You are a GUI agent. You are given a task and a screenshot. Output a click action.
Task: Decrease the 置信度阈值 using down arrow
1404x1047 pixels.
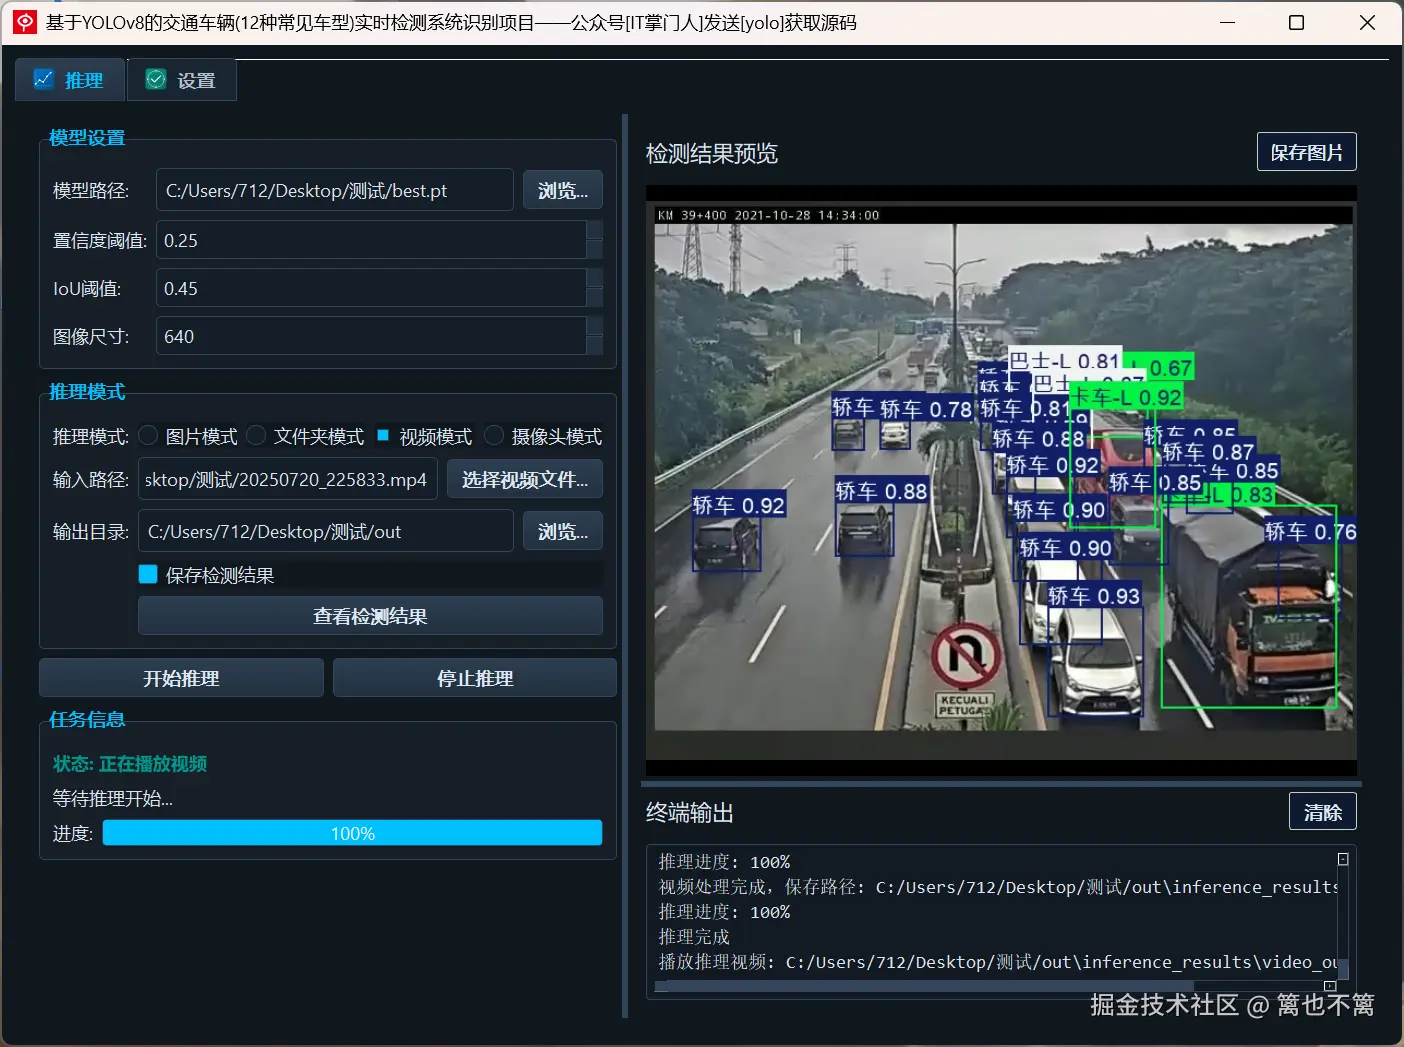point(595,250)
